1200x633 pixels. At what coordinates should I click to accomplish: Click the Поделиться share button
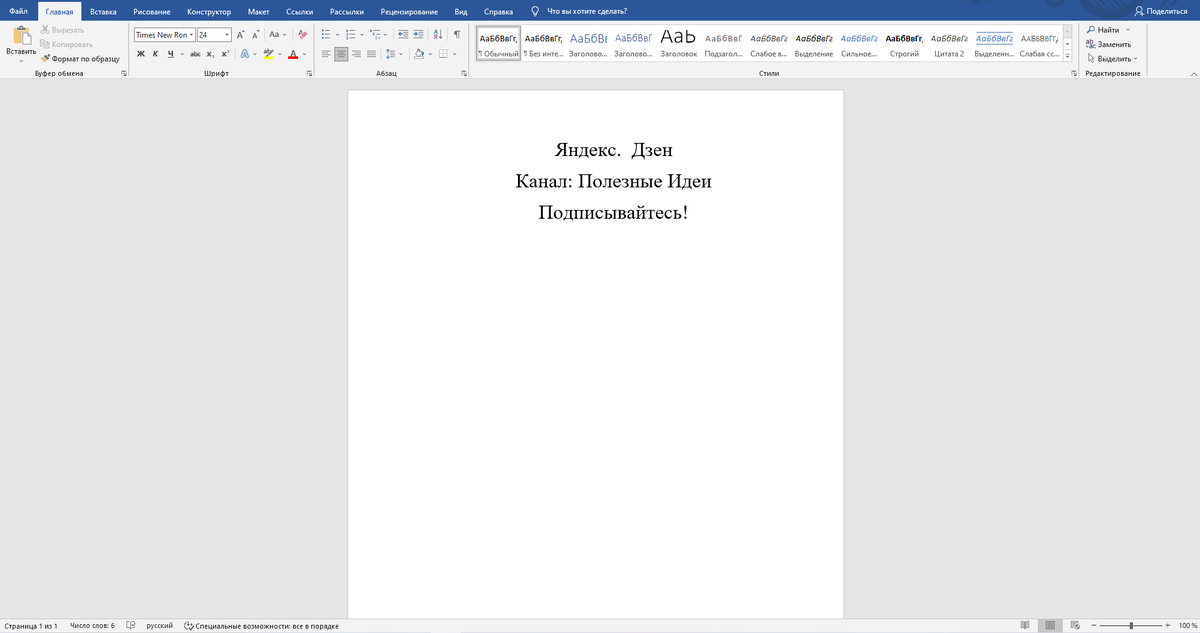pos(1161,10)
